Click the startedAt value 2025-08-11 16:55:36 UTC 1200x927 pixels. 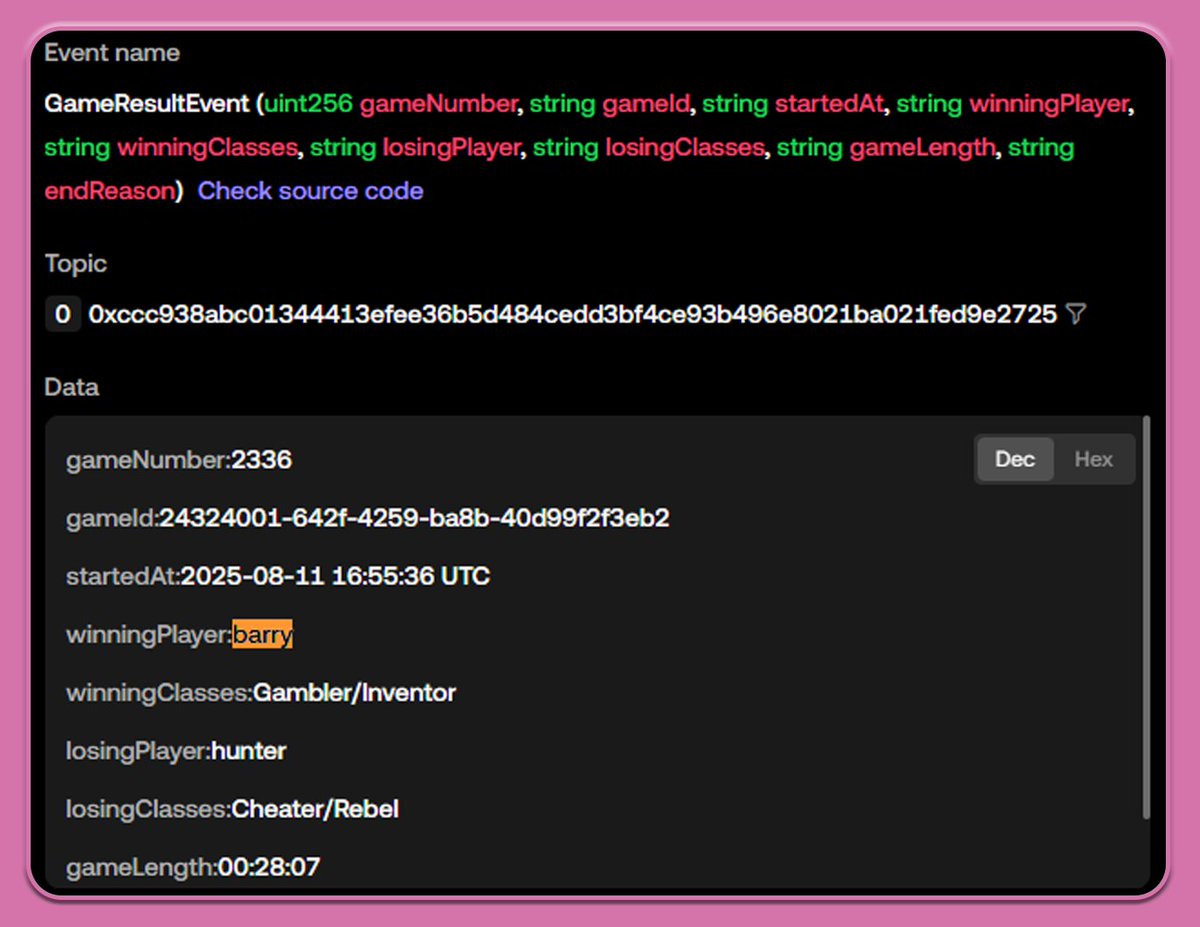pyautogui.click(x=335, y=576)
